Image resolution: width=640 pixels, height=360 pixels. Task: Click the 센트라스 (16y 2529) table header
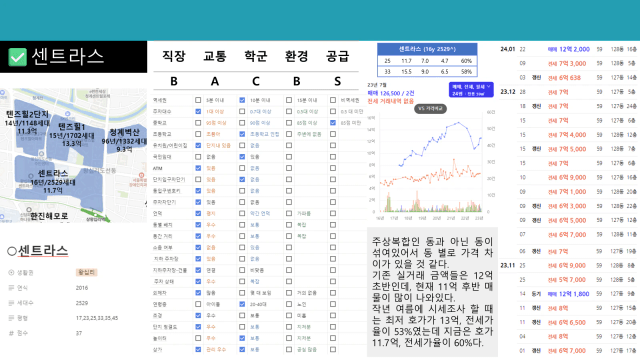(427, 49)
